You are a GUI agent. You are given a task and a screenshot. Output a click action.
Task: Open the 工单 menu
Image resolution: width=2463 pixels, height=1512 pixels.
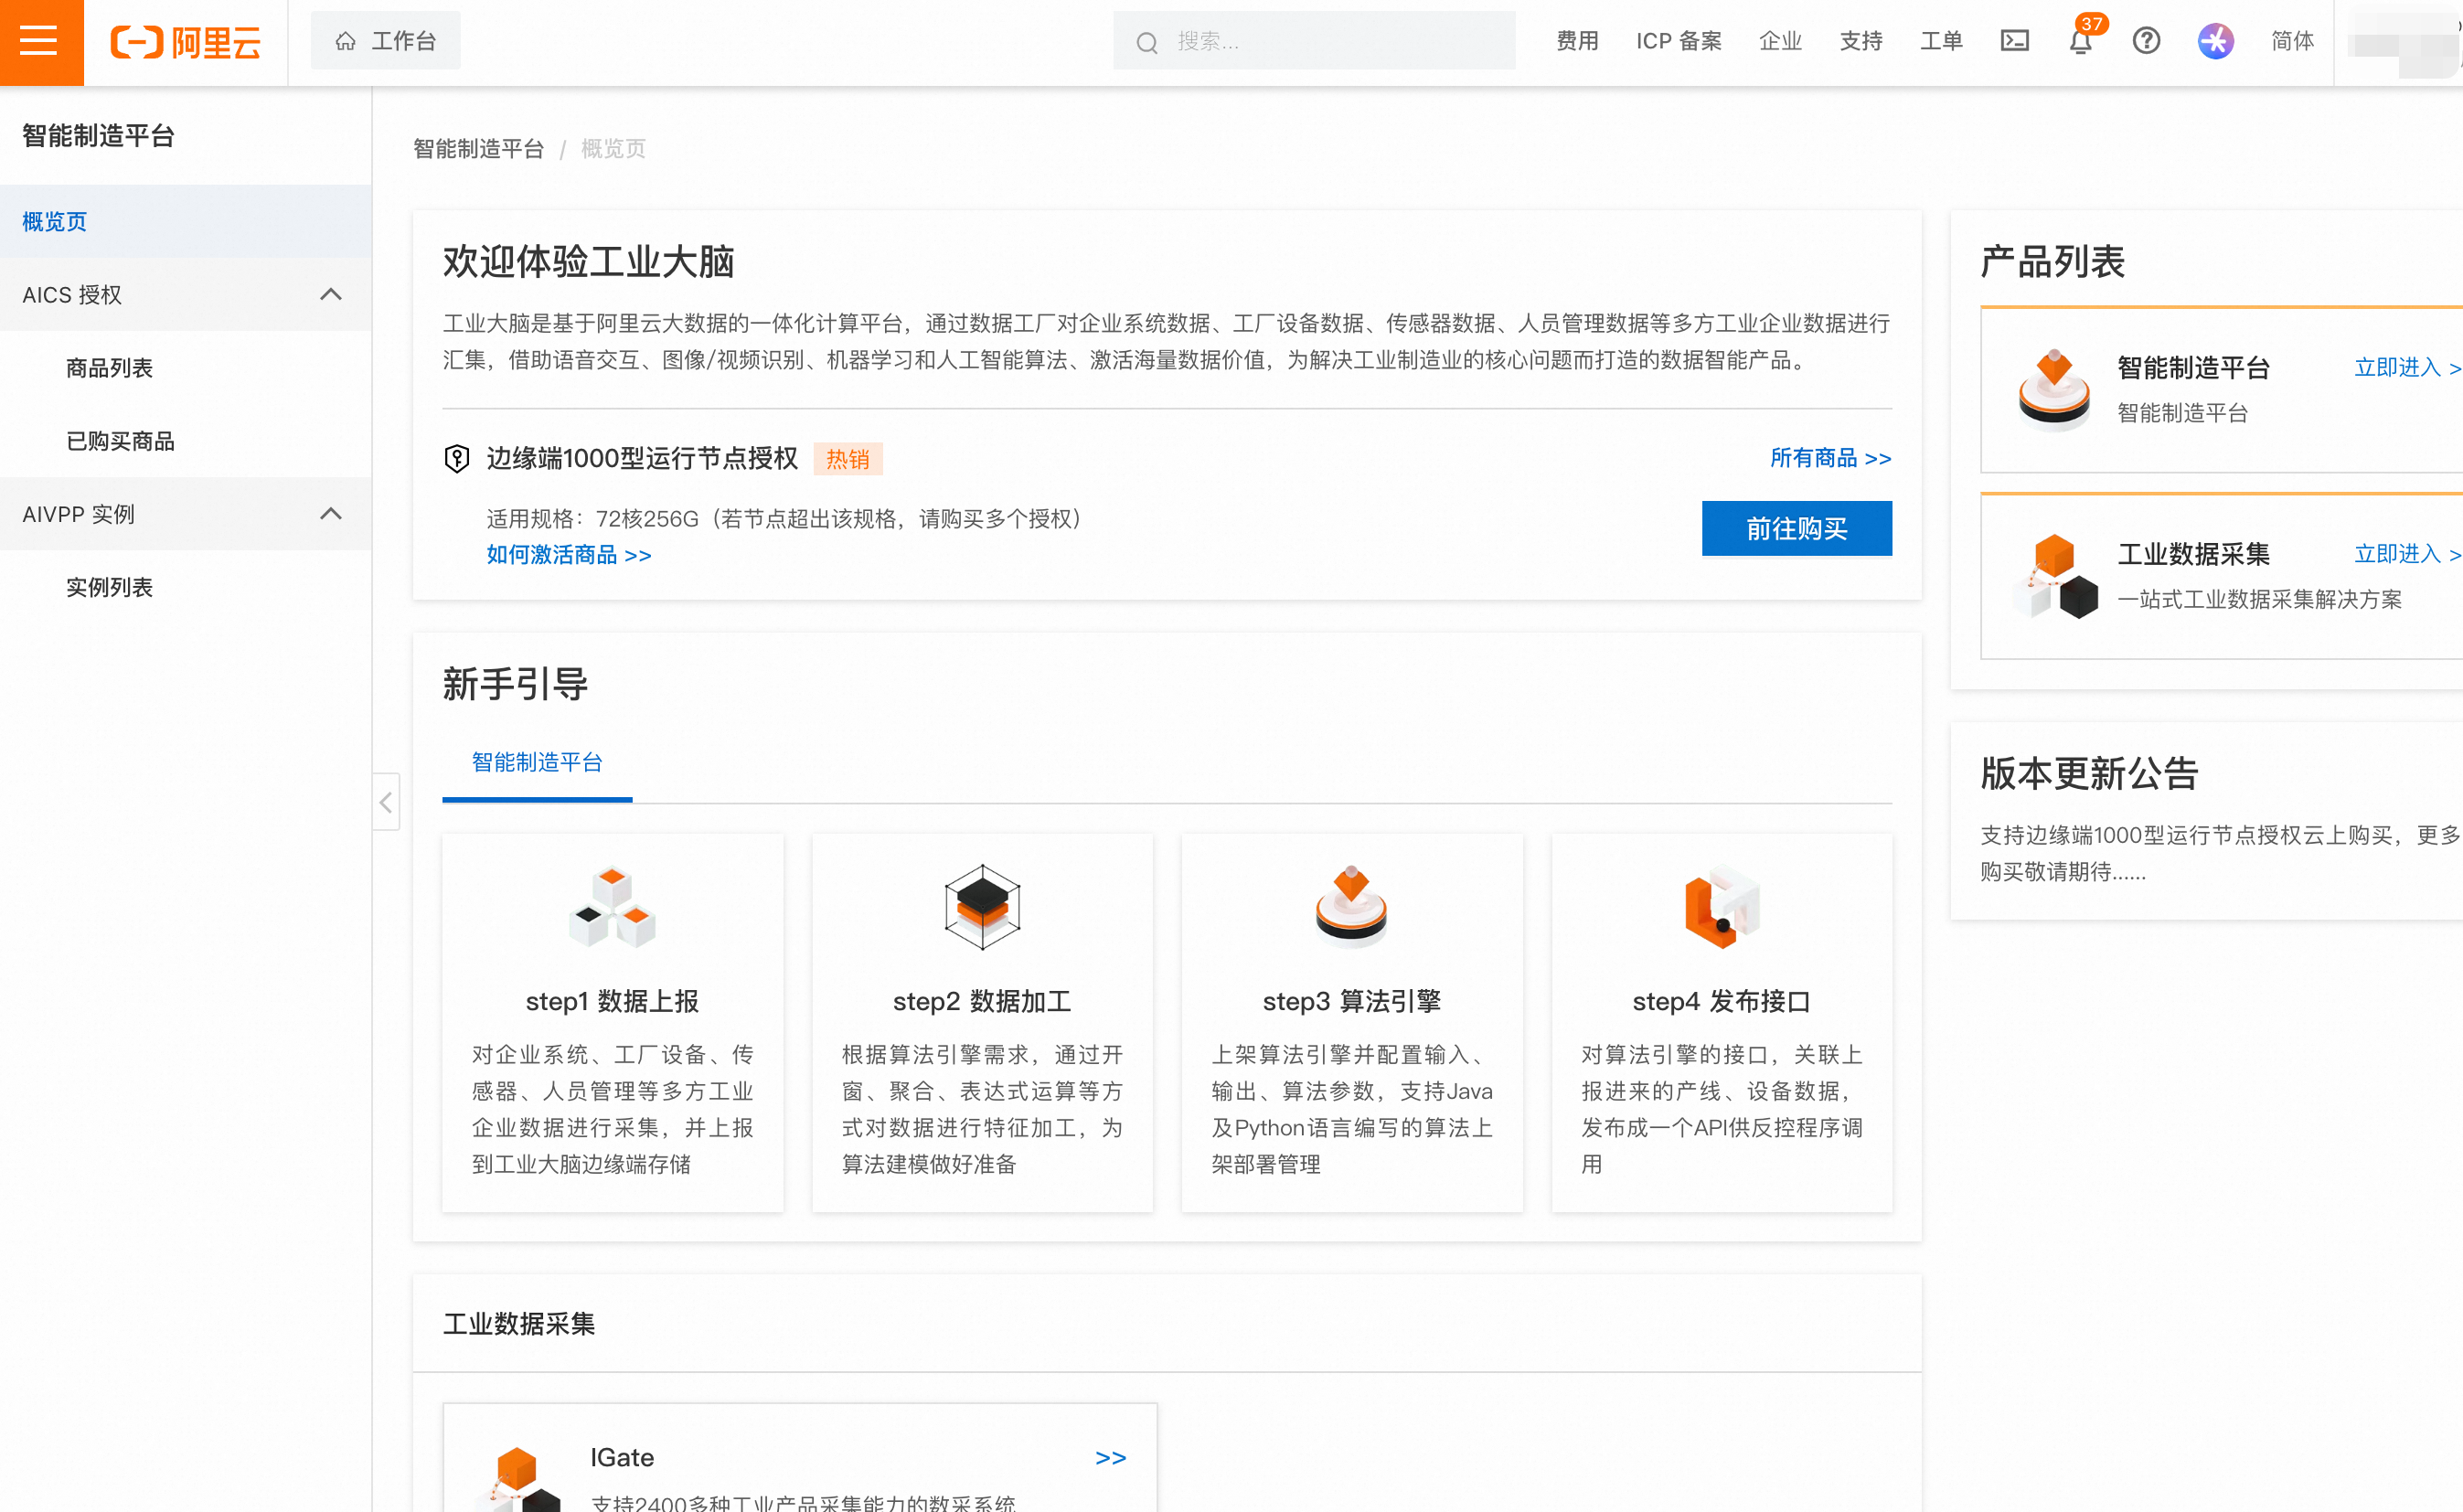[x=1941, y=41]
